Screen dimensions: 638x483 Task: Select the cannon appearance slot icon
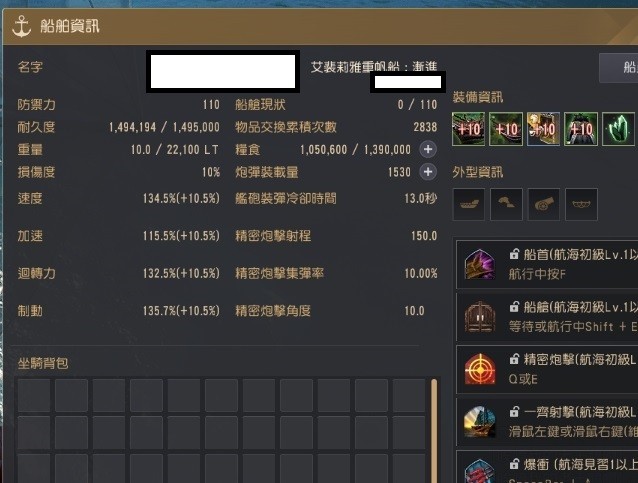(544, 204)
